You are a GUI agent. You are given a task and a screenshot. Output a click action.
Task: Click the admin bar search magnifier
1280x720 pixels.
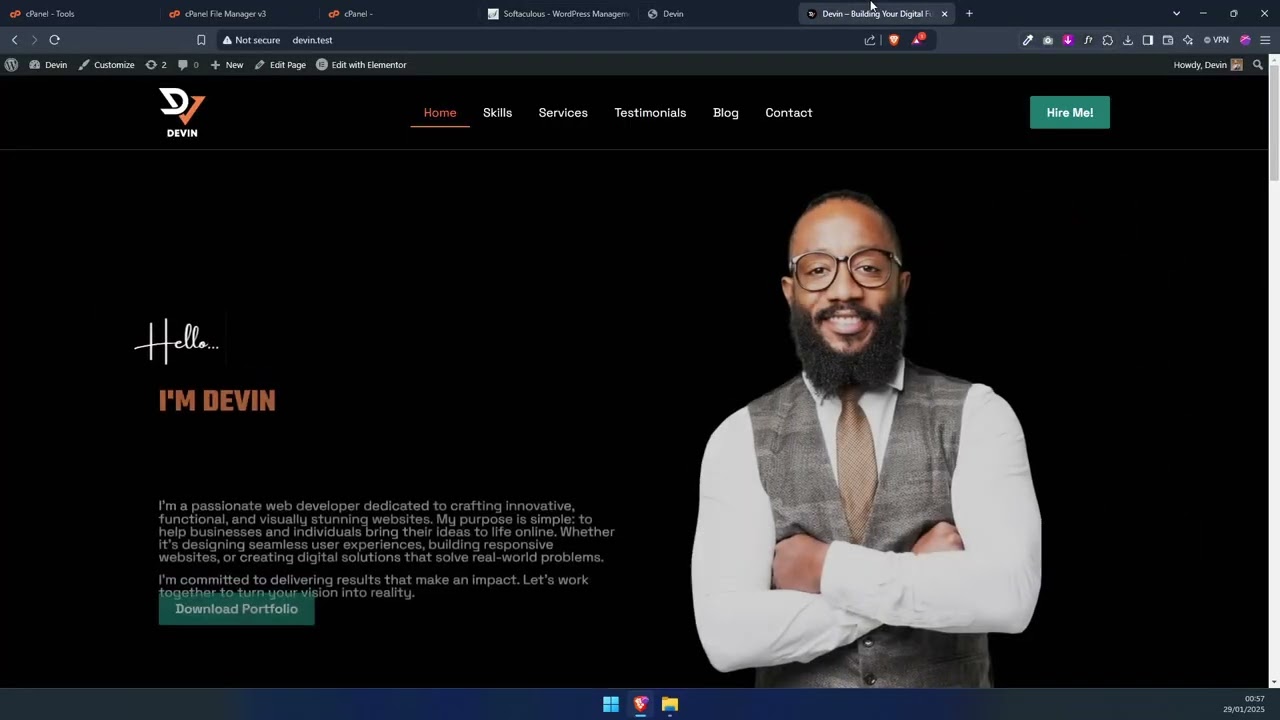click(x=1258, y=65)
